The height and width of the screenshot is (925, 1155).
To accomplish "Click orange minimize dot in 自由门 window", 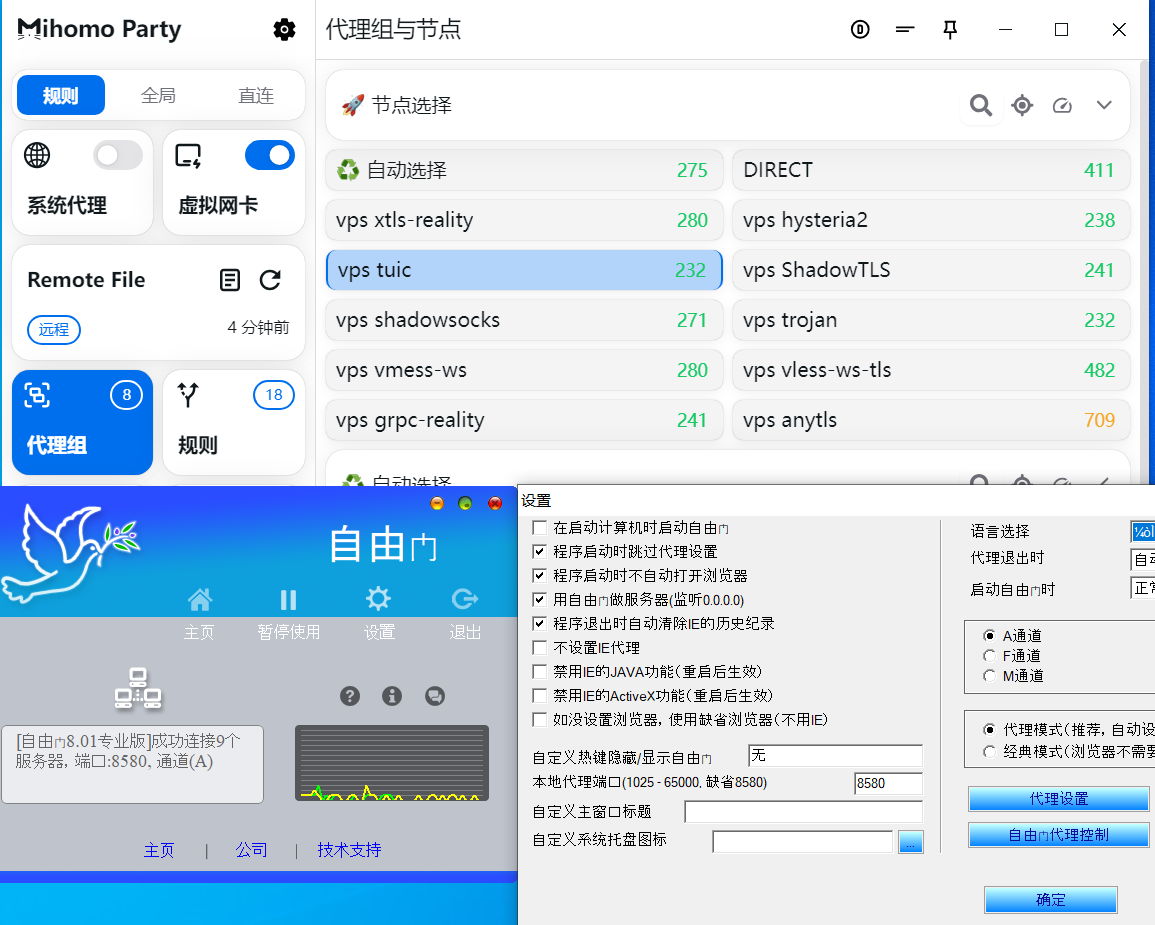I will coord(437,503).
